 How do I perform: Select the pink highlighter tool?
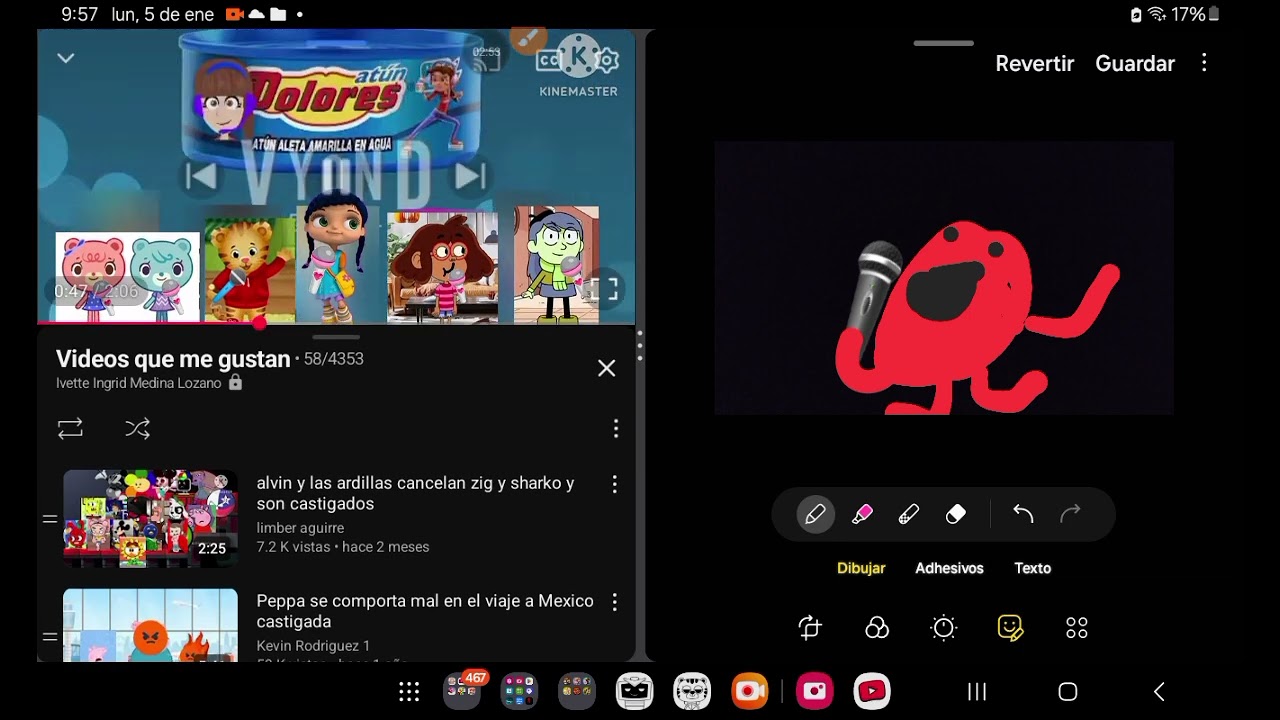[x=862, y=514]
